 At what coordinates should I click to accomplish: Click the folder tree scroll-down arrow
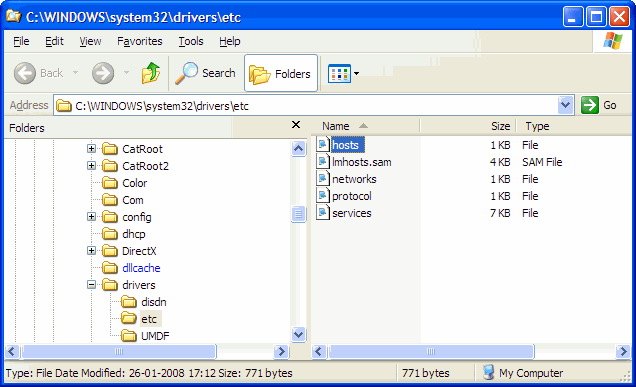(x=299, y=335)
